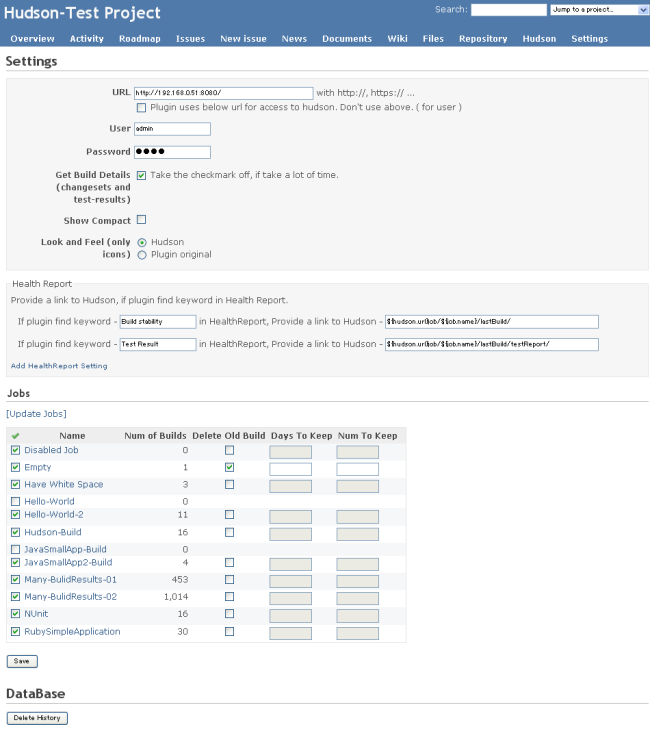Uncheck the Empty job checkbox
This screenshot has height=729, width=650.
[x=15, y=467]
